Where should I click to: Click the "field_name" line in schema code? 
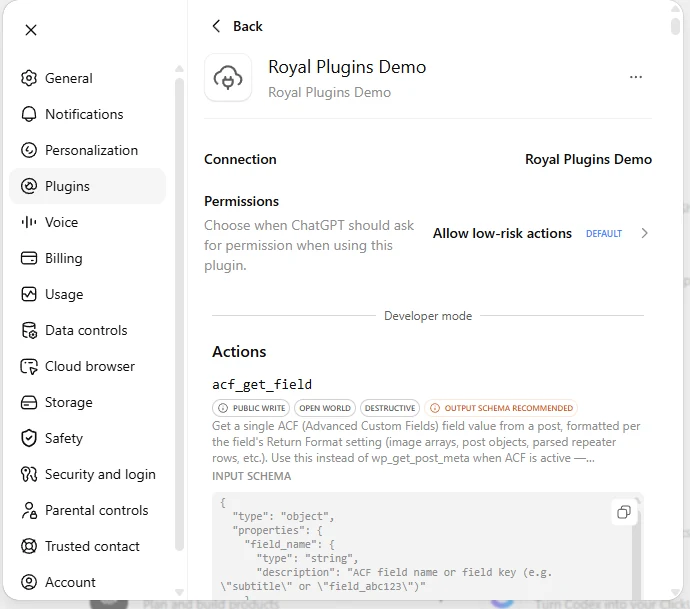(290, 544)
